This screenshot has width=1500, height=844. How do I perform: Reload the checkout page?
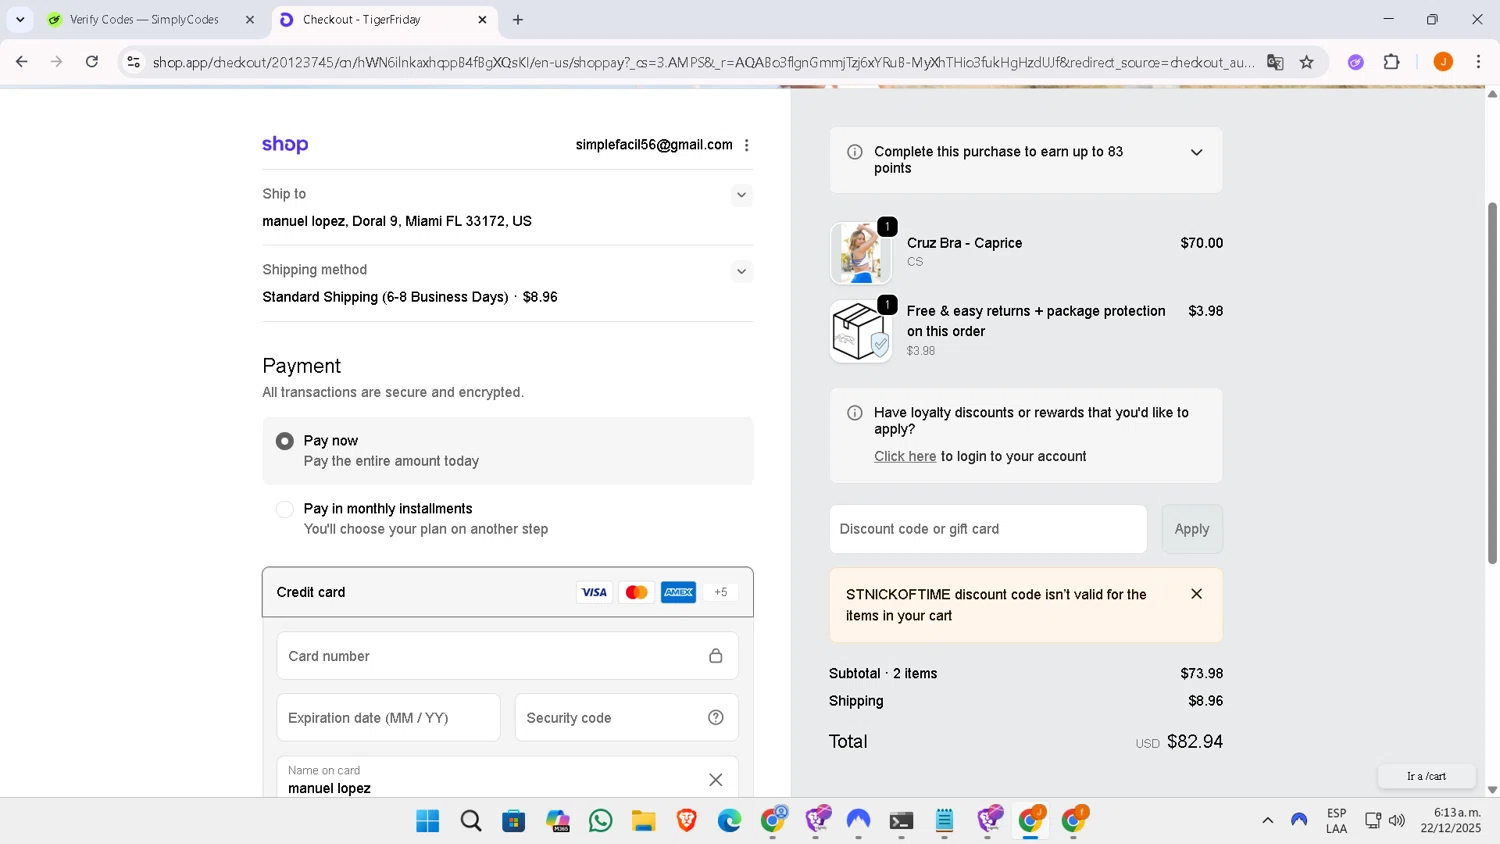pyautogui.click(x=92, y=62)
